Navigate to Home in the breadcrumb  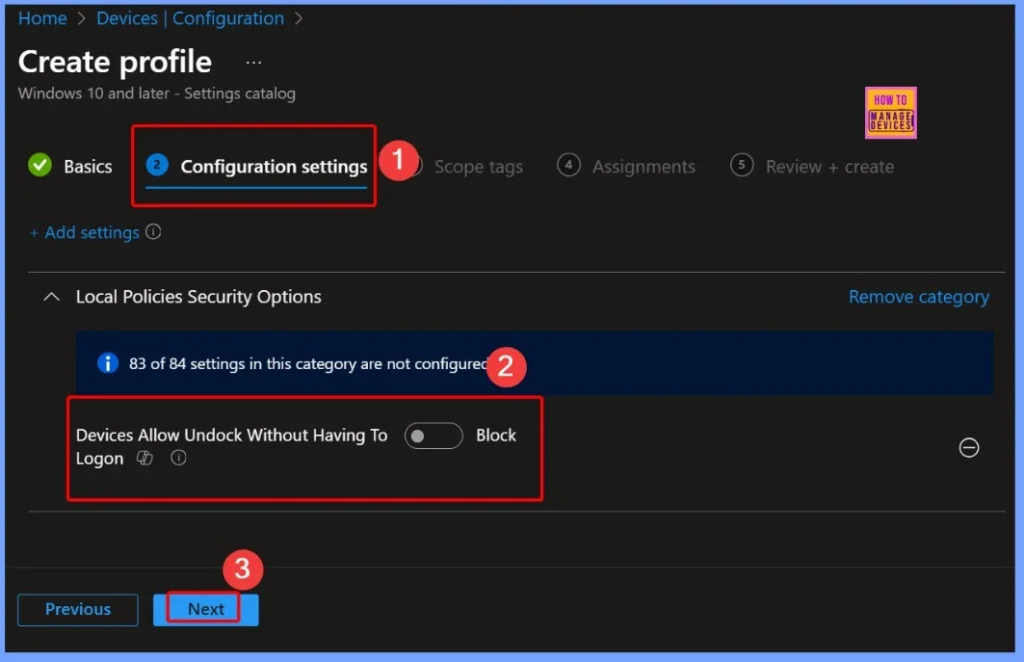[42, 18]
